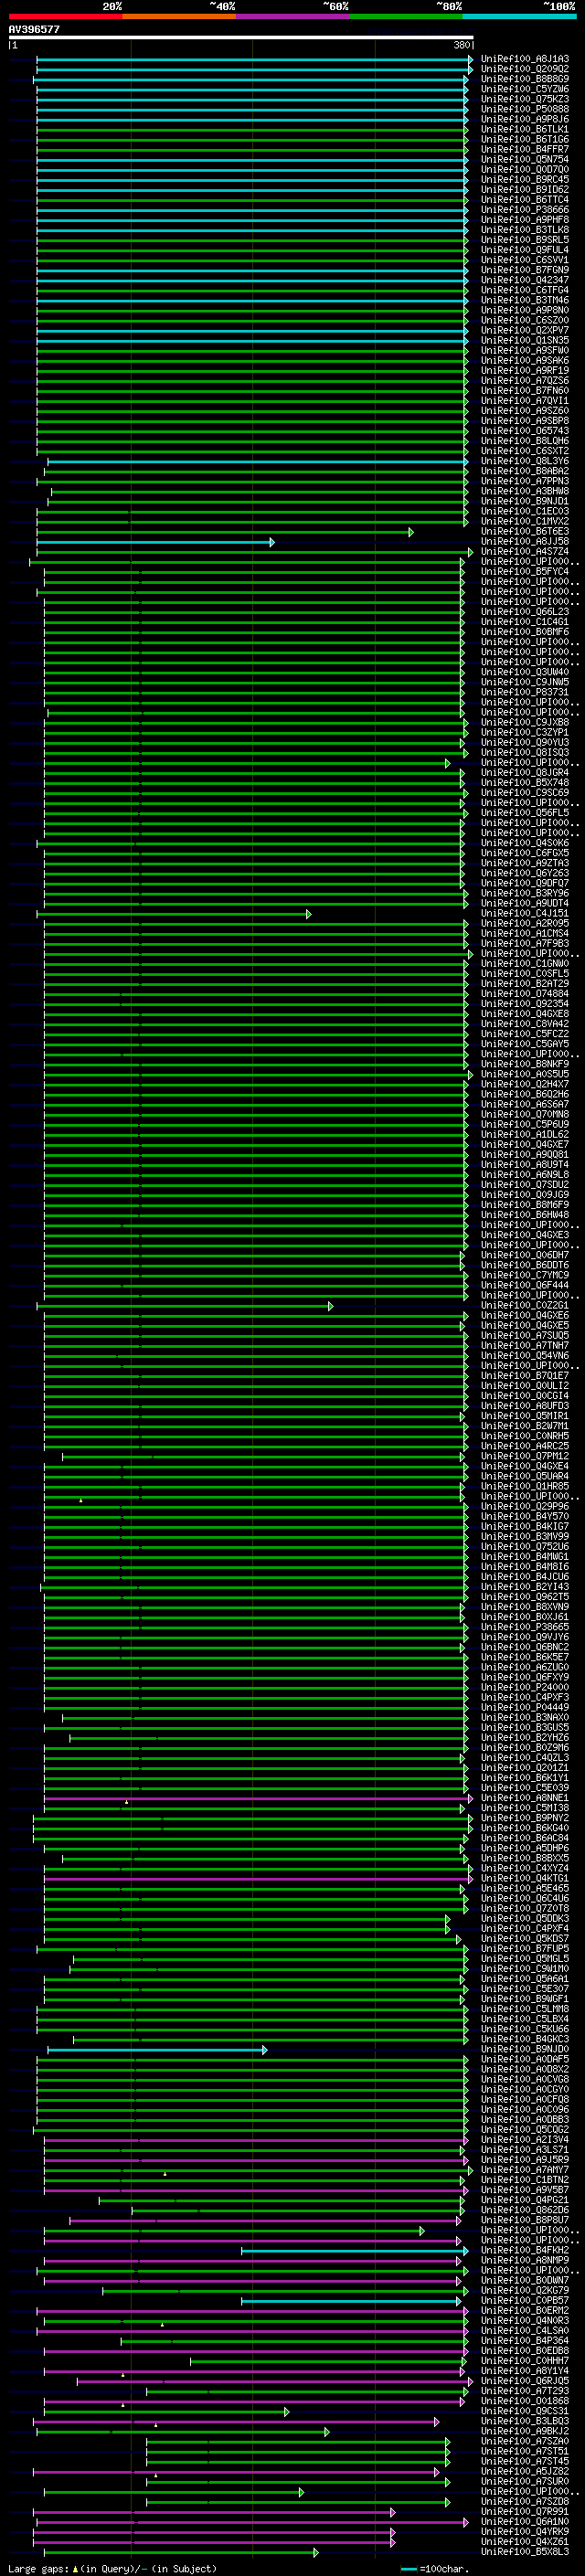Select label UniRef100_Q4GXE6

[525, 1315]
